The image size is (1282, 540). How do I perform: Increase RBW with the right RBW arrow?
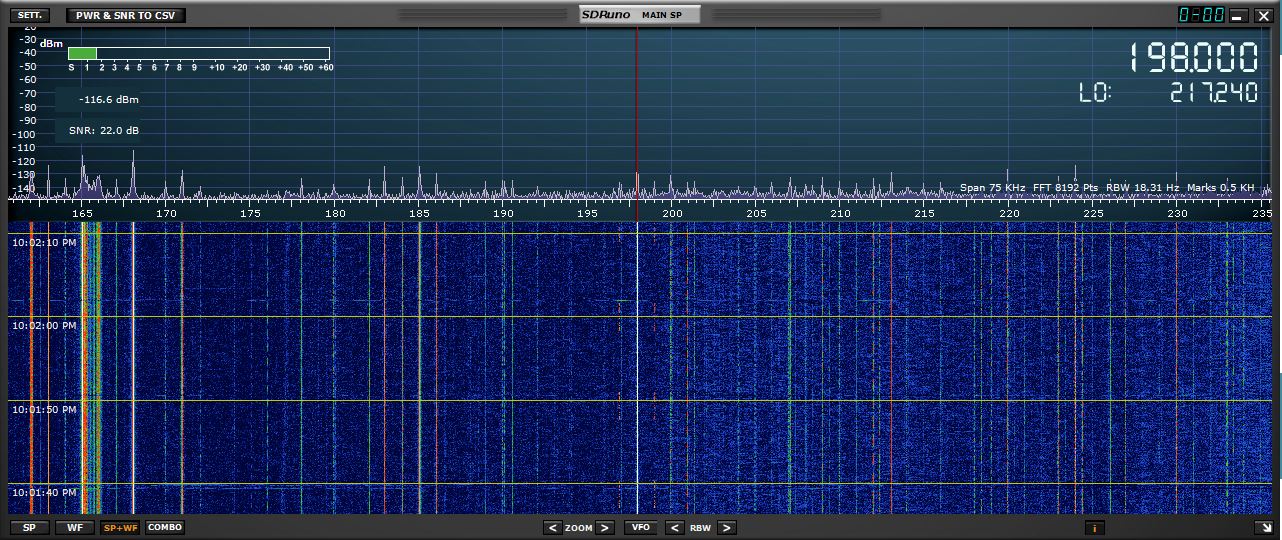click(726, 528)
